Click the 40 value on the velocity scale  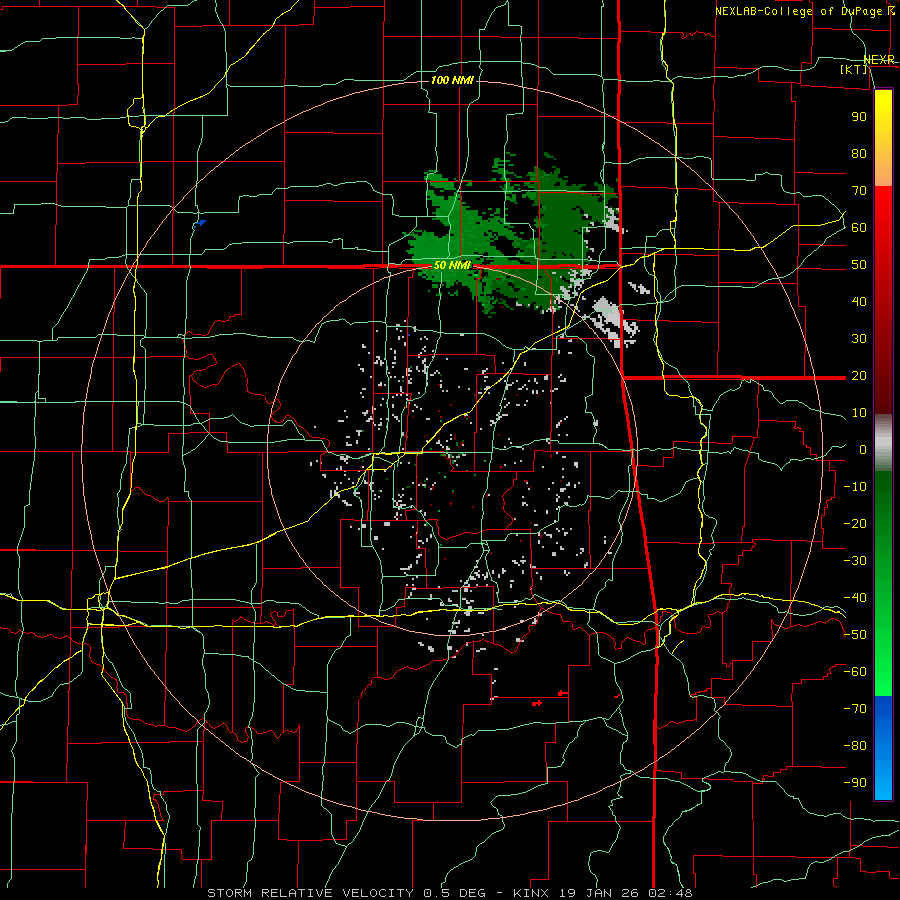[859, 302]
